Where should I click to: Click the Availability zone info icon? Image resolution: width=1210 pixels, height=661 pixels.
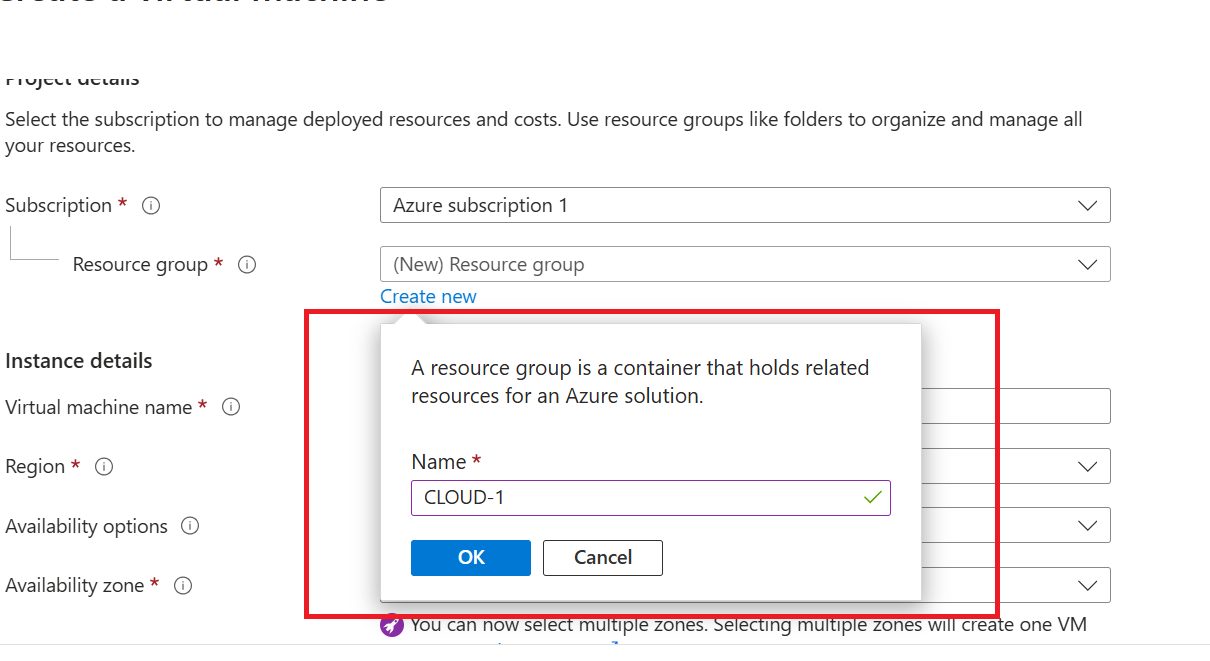(183, 586)
